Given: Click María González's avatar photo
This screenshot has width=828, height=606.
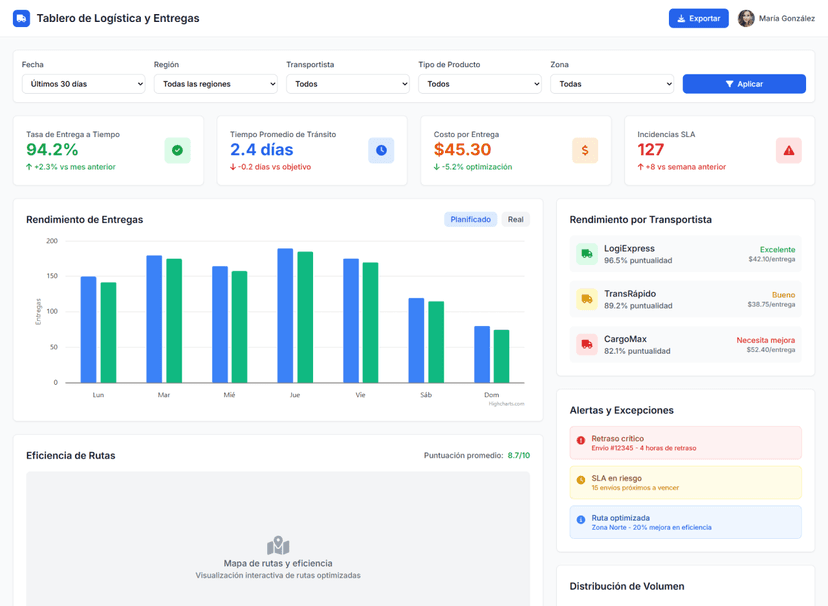Looking at the screenshot, I should pyautogui.click(x=746, y=18).
